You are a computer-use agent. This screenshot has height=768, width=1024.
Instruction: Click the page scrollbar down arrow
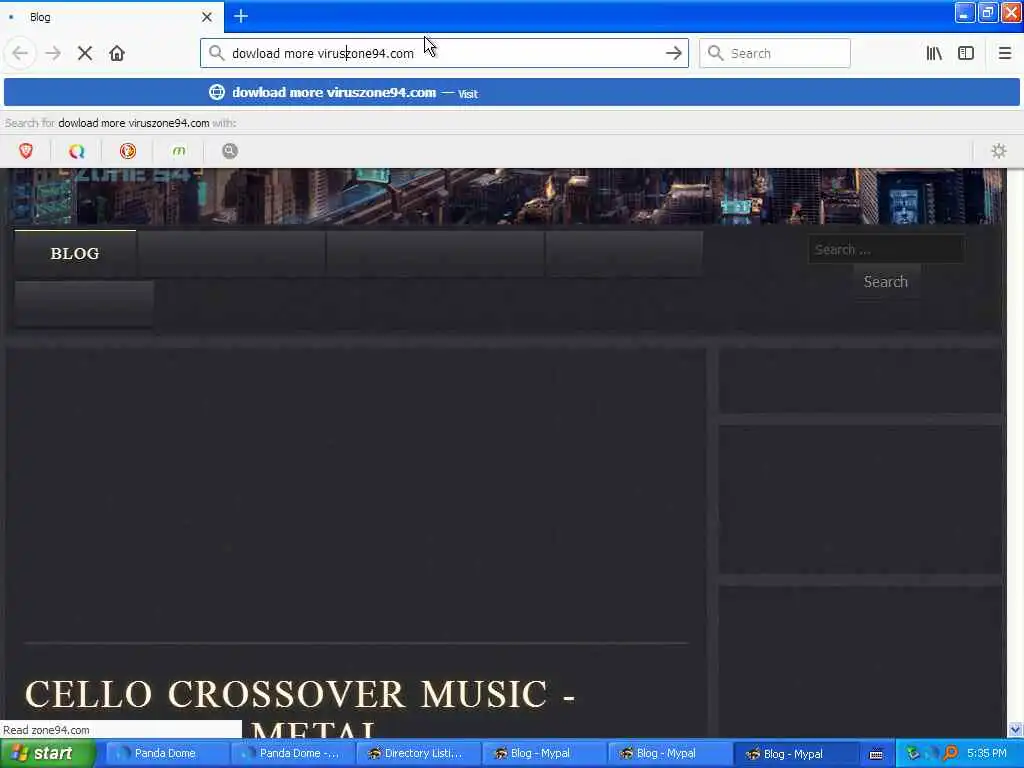(x=1015, y=729)
